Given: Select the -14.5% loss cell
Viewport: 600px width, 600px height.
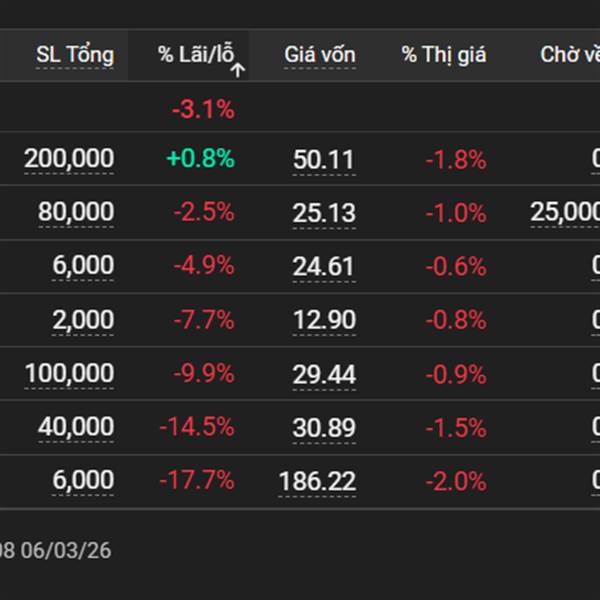Looking at the screenshot, I should 197,428.
